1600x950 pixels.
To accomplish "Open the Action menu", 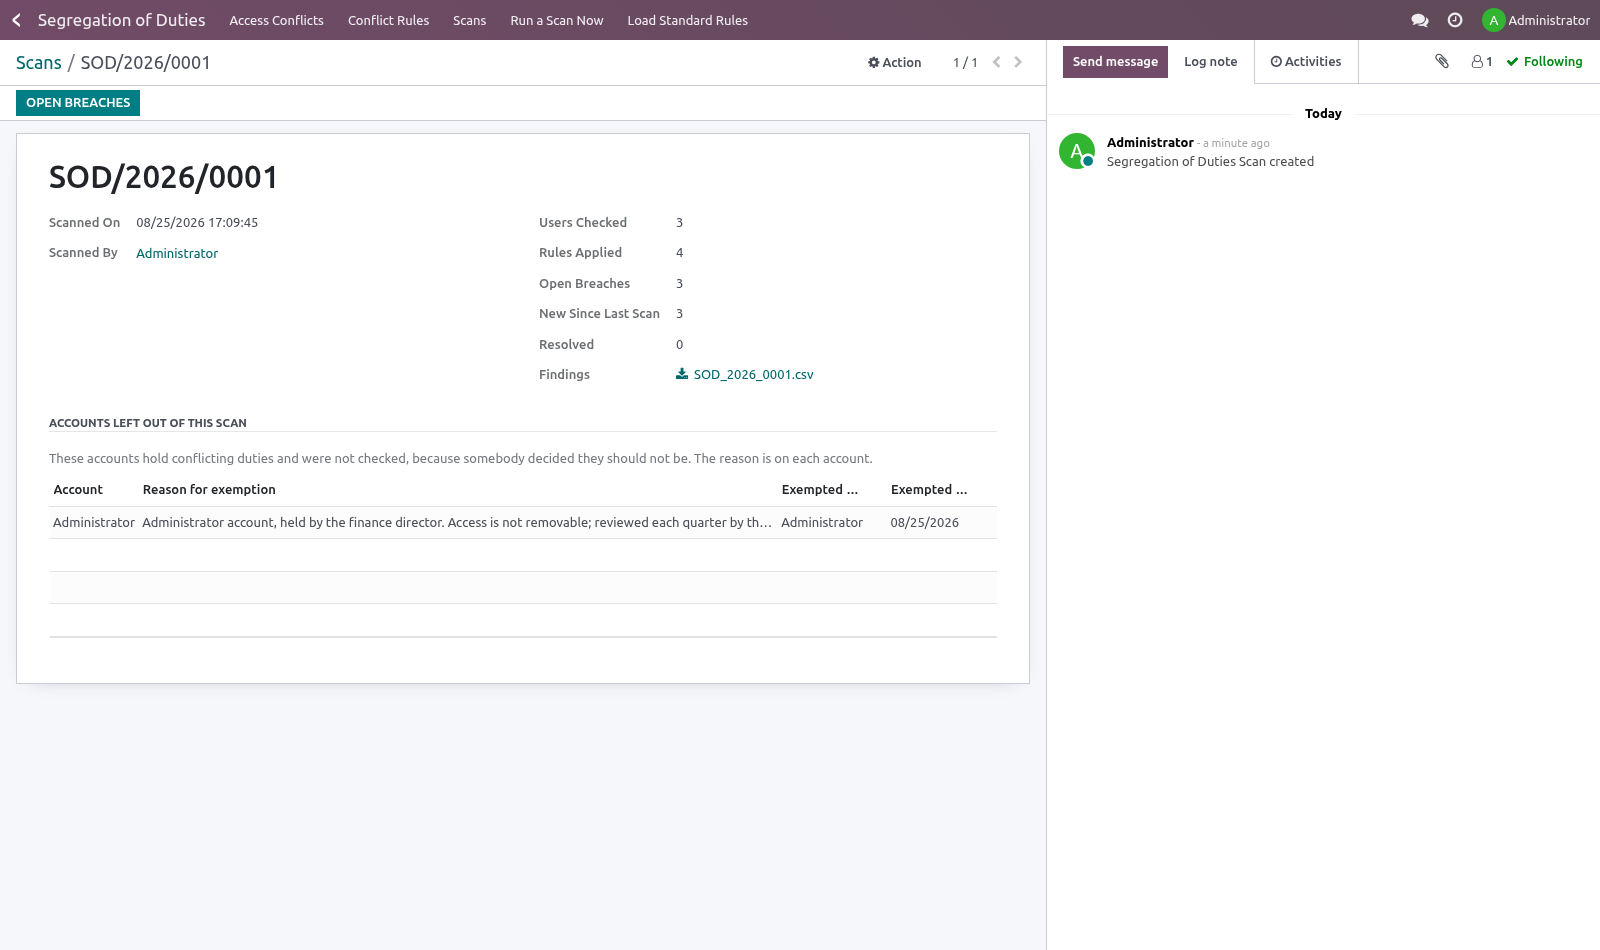I will [x=894, y=62].
